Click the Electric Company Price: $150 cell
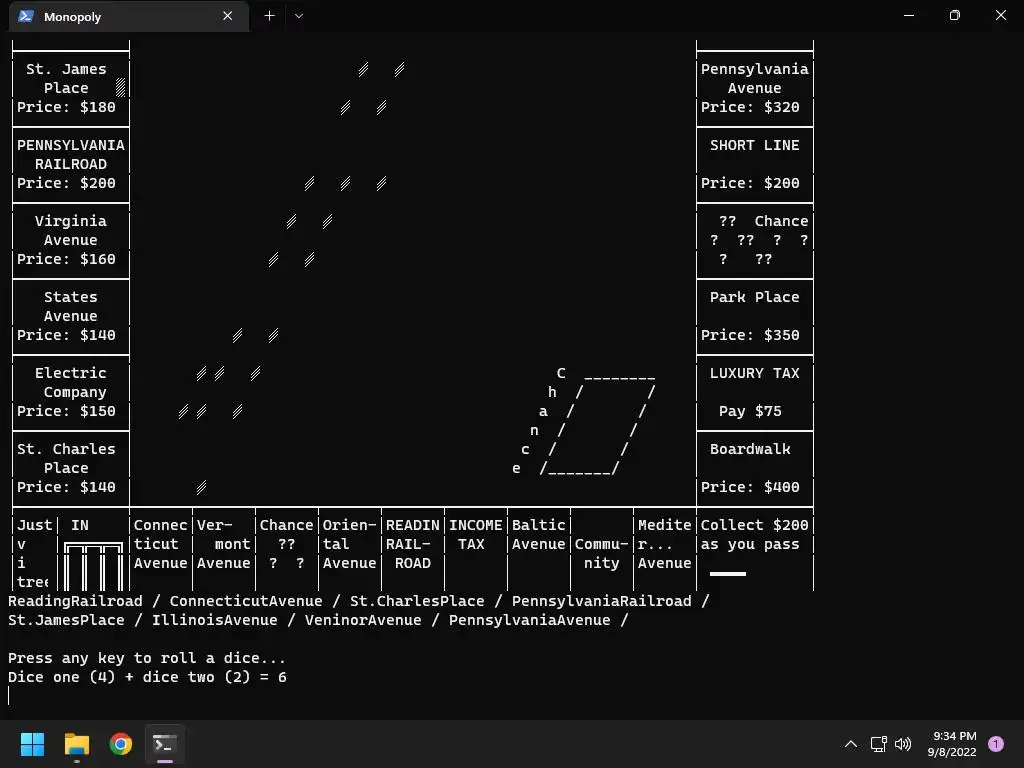 click(71, 392)
